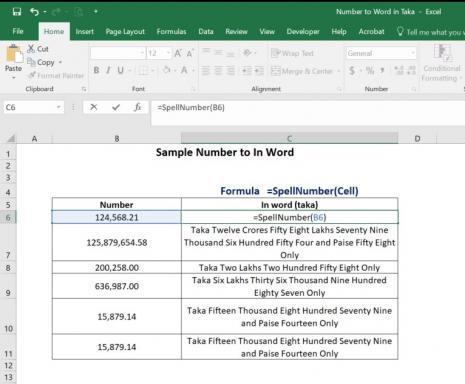The image size is (465, 384).
Task: Click the Increase Font Size icon
Action: coord(178,53)
